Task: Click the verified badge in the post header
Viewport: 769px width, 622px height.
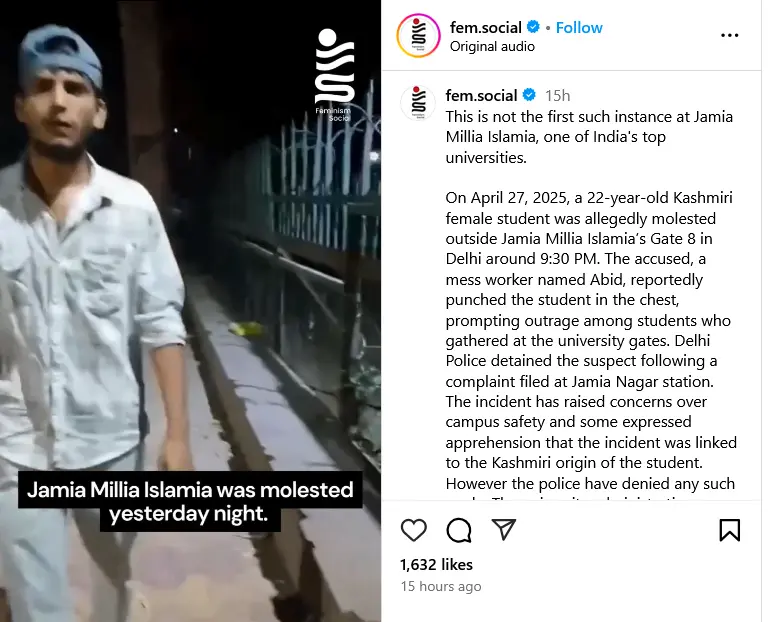Action: click(534, 27)
